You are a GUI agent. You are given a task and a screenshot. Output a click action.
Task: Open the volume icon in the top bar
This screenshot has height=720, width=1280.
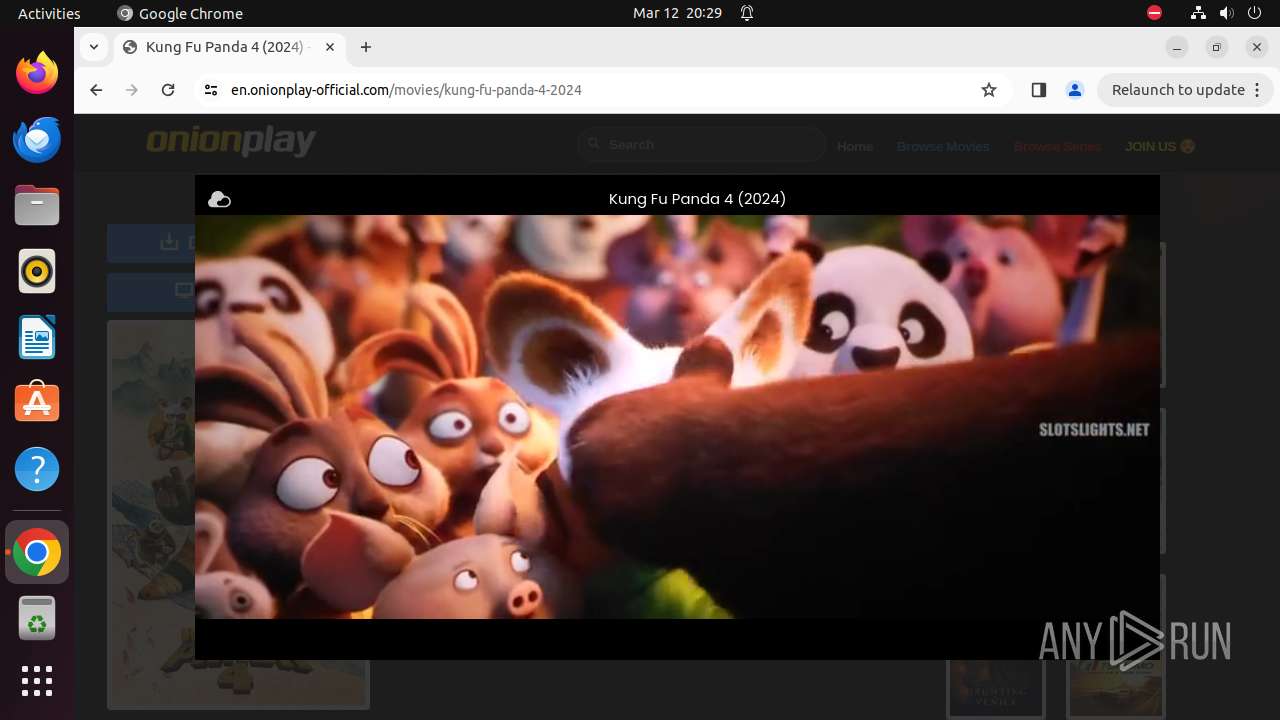click(x=1227, y=13)
